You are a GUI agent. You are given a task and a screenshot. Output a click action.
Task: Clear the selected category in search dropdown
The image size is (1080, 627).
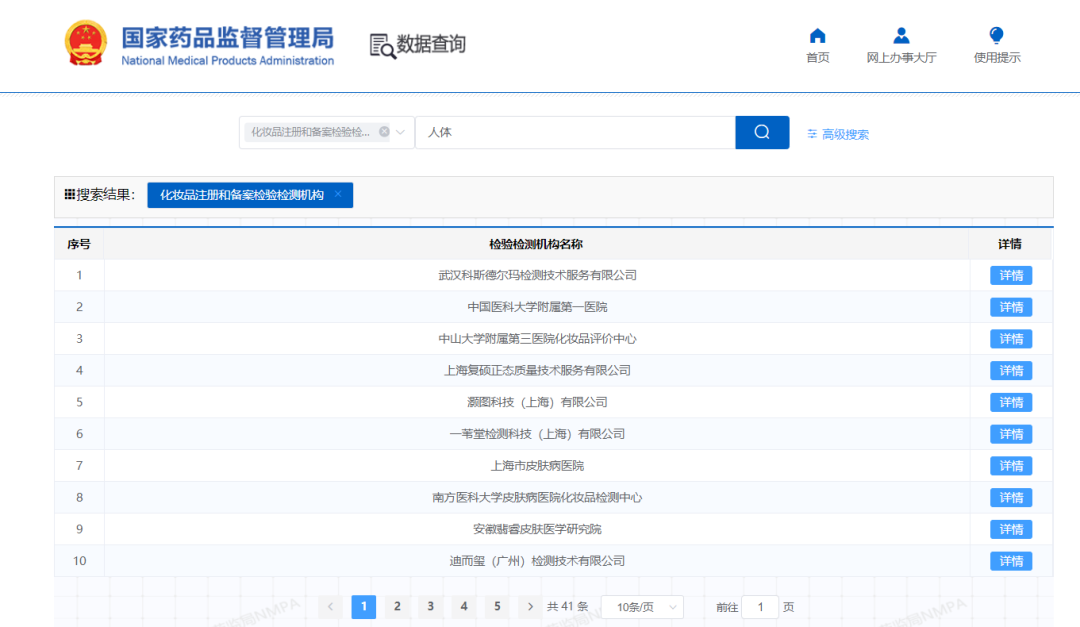point(384,132)
